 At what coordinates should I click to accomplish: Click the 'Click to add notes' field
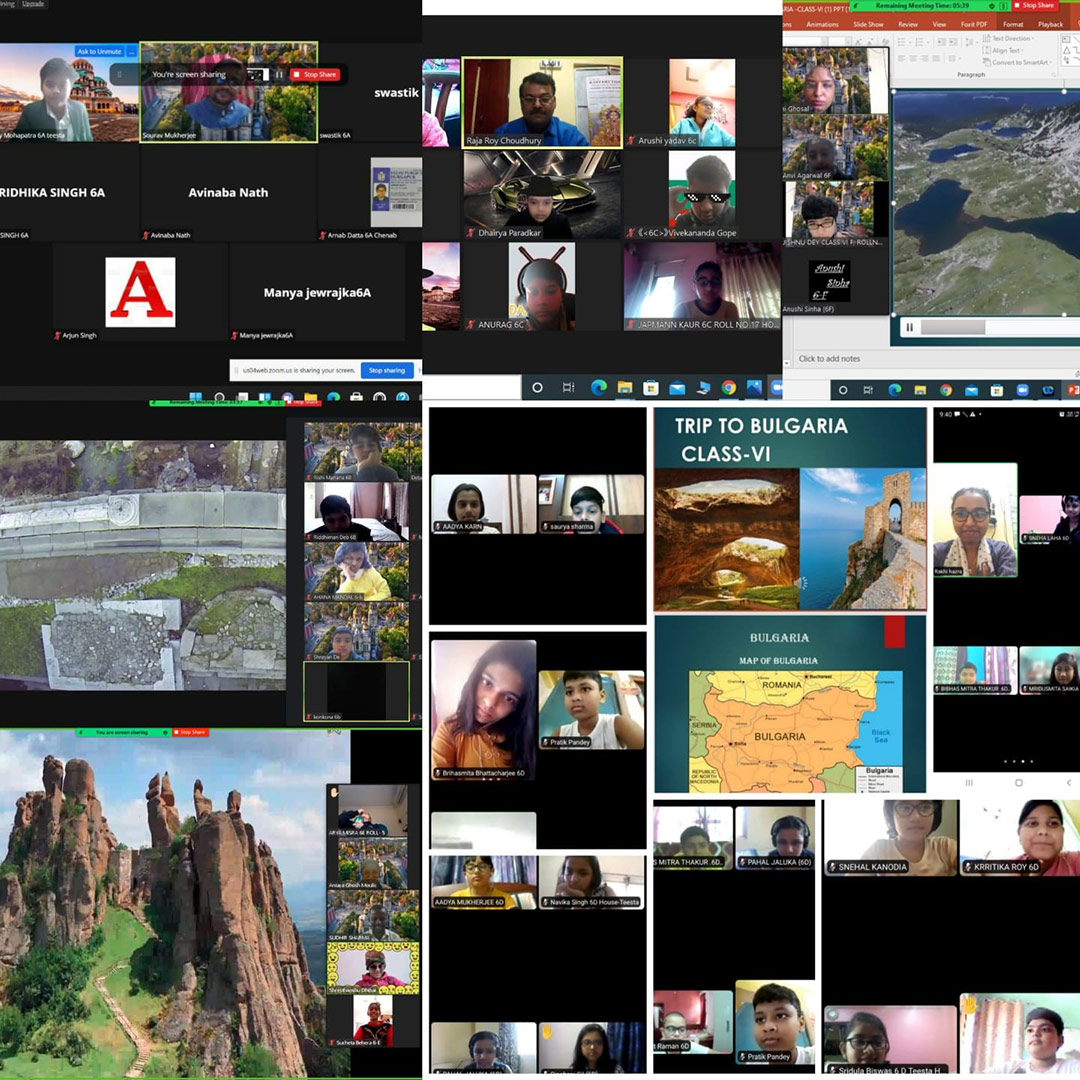[829, 359]
